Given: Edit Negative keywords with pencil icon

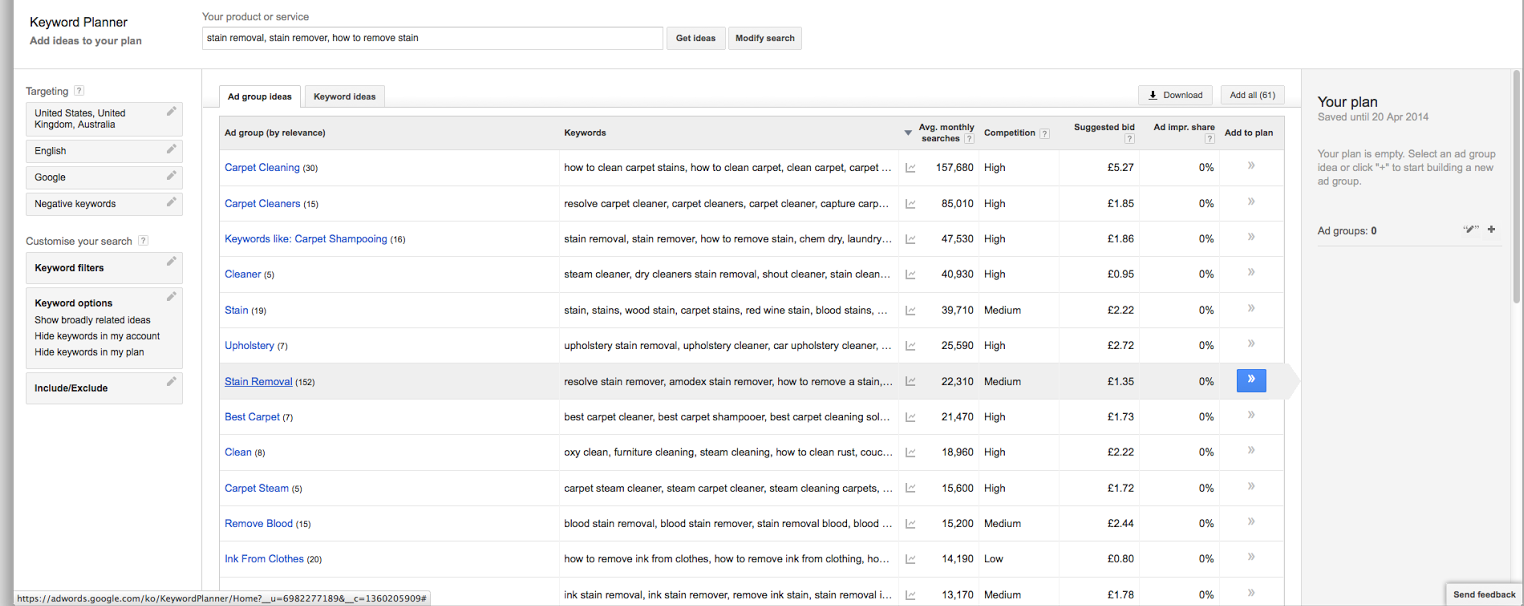Looking at the screenshot, I should click(172, 201).
